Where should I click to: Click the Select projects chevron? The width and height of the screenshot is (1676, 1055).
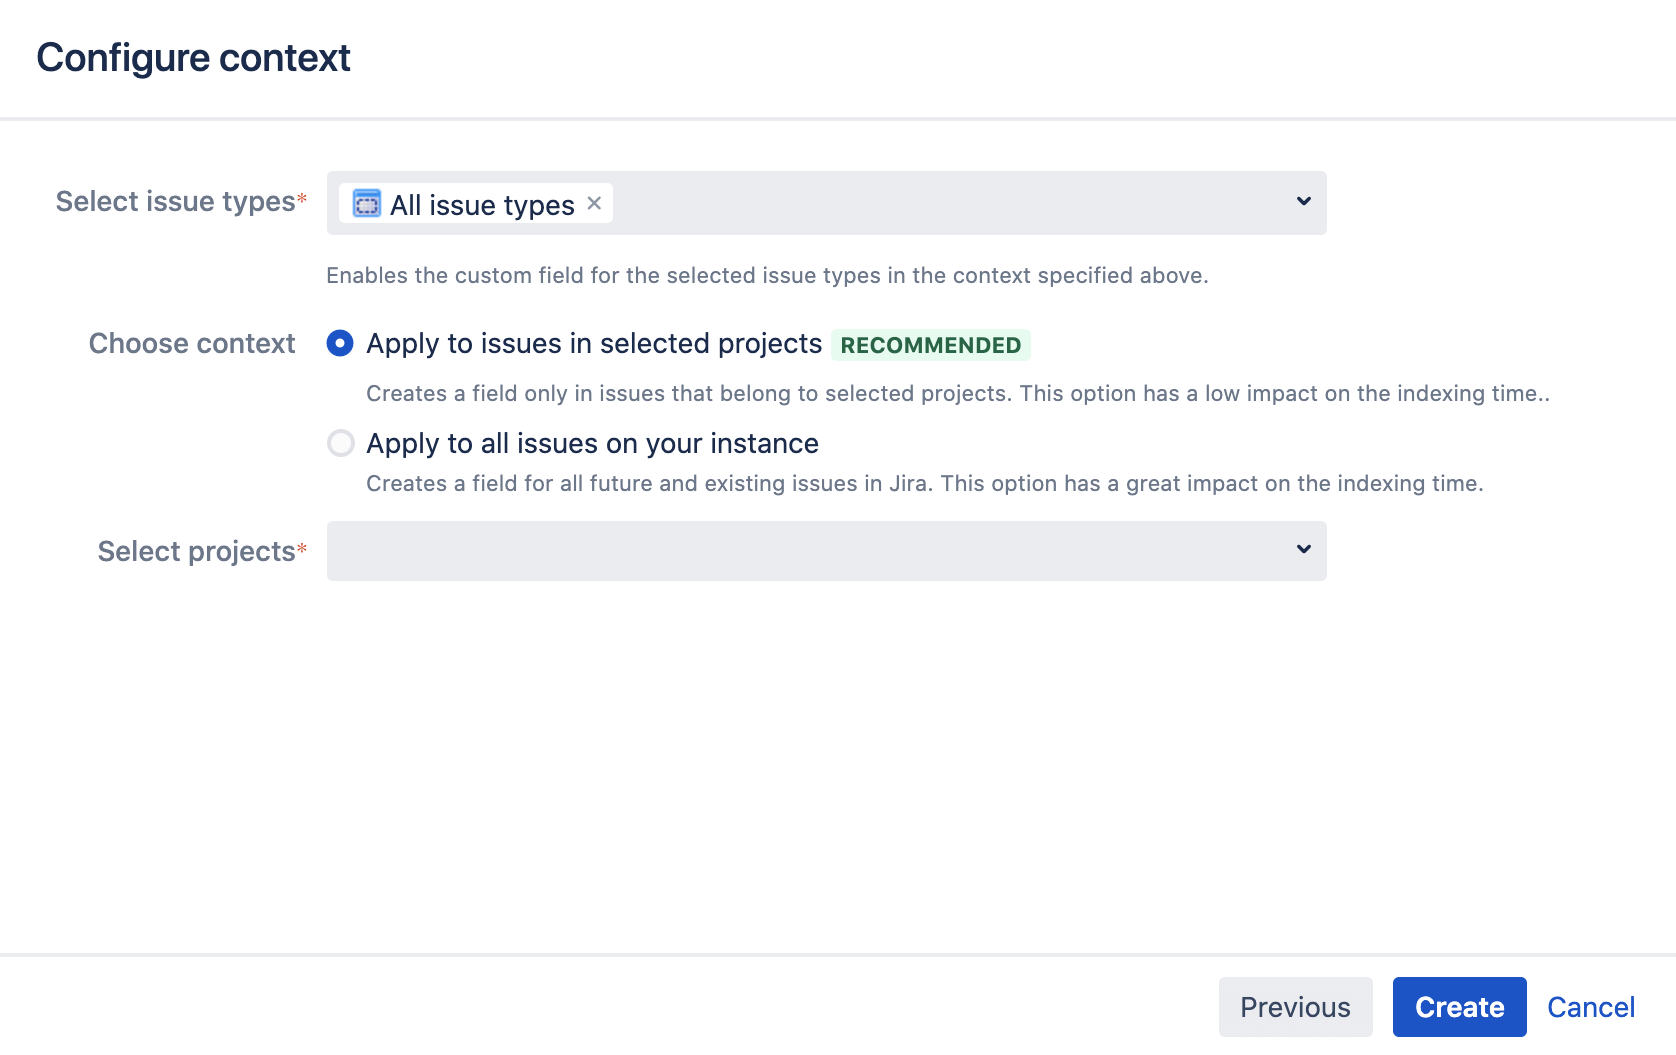(x=1303, y=549)
